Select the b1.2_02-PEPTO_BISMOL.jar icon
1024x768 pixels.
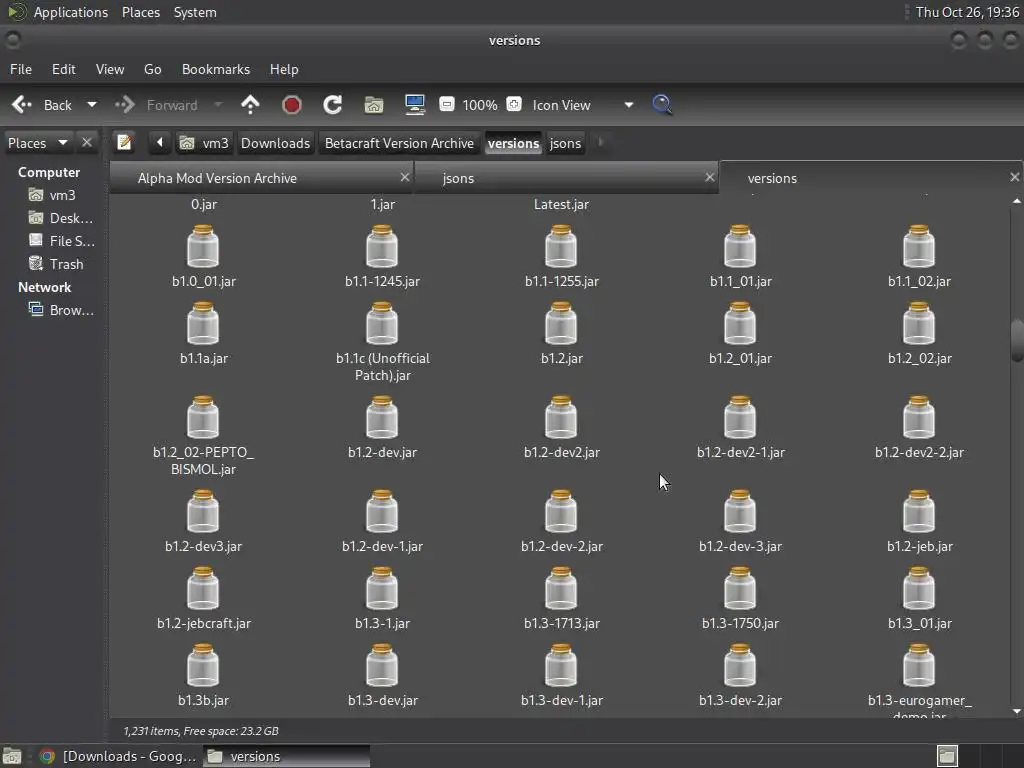pyautogui.click(x=203, y=418)
